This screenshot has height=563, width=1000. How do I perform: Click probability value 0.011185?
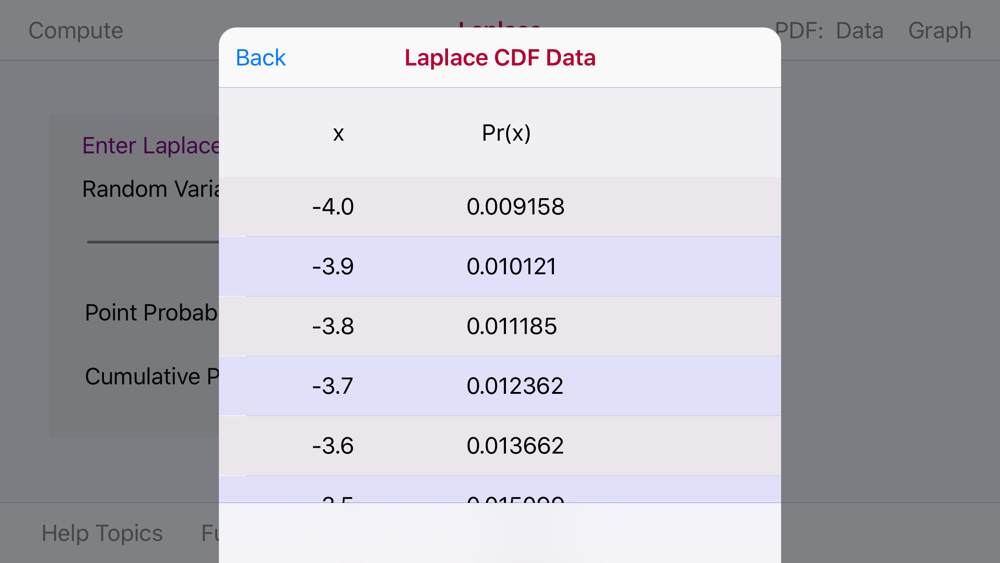tap(511, 326)
